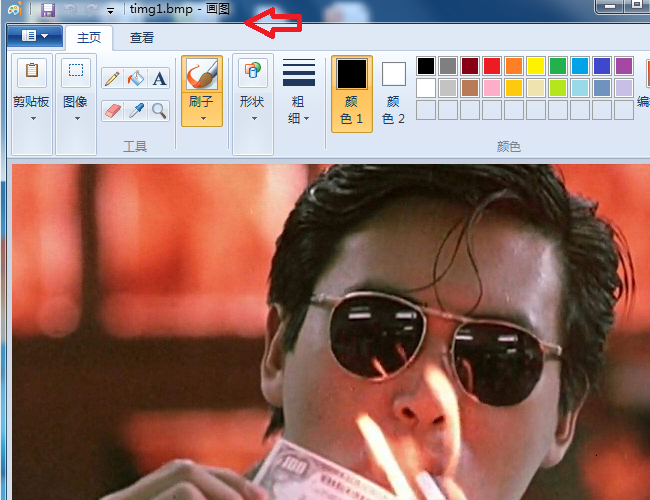Pick the blue-gray color swatch

point(601,88)
